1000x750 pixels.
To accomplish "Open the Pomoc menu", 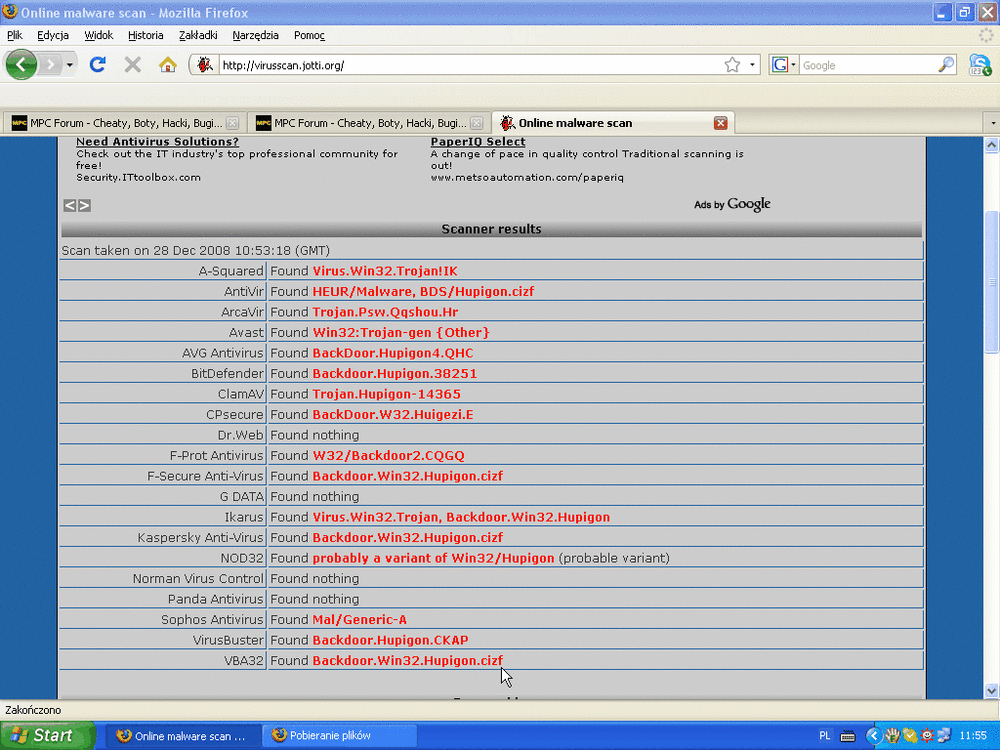I will click(x=309, y=35).
